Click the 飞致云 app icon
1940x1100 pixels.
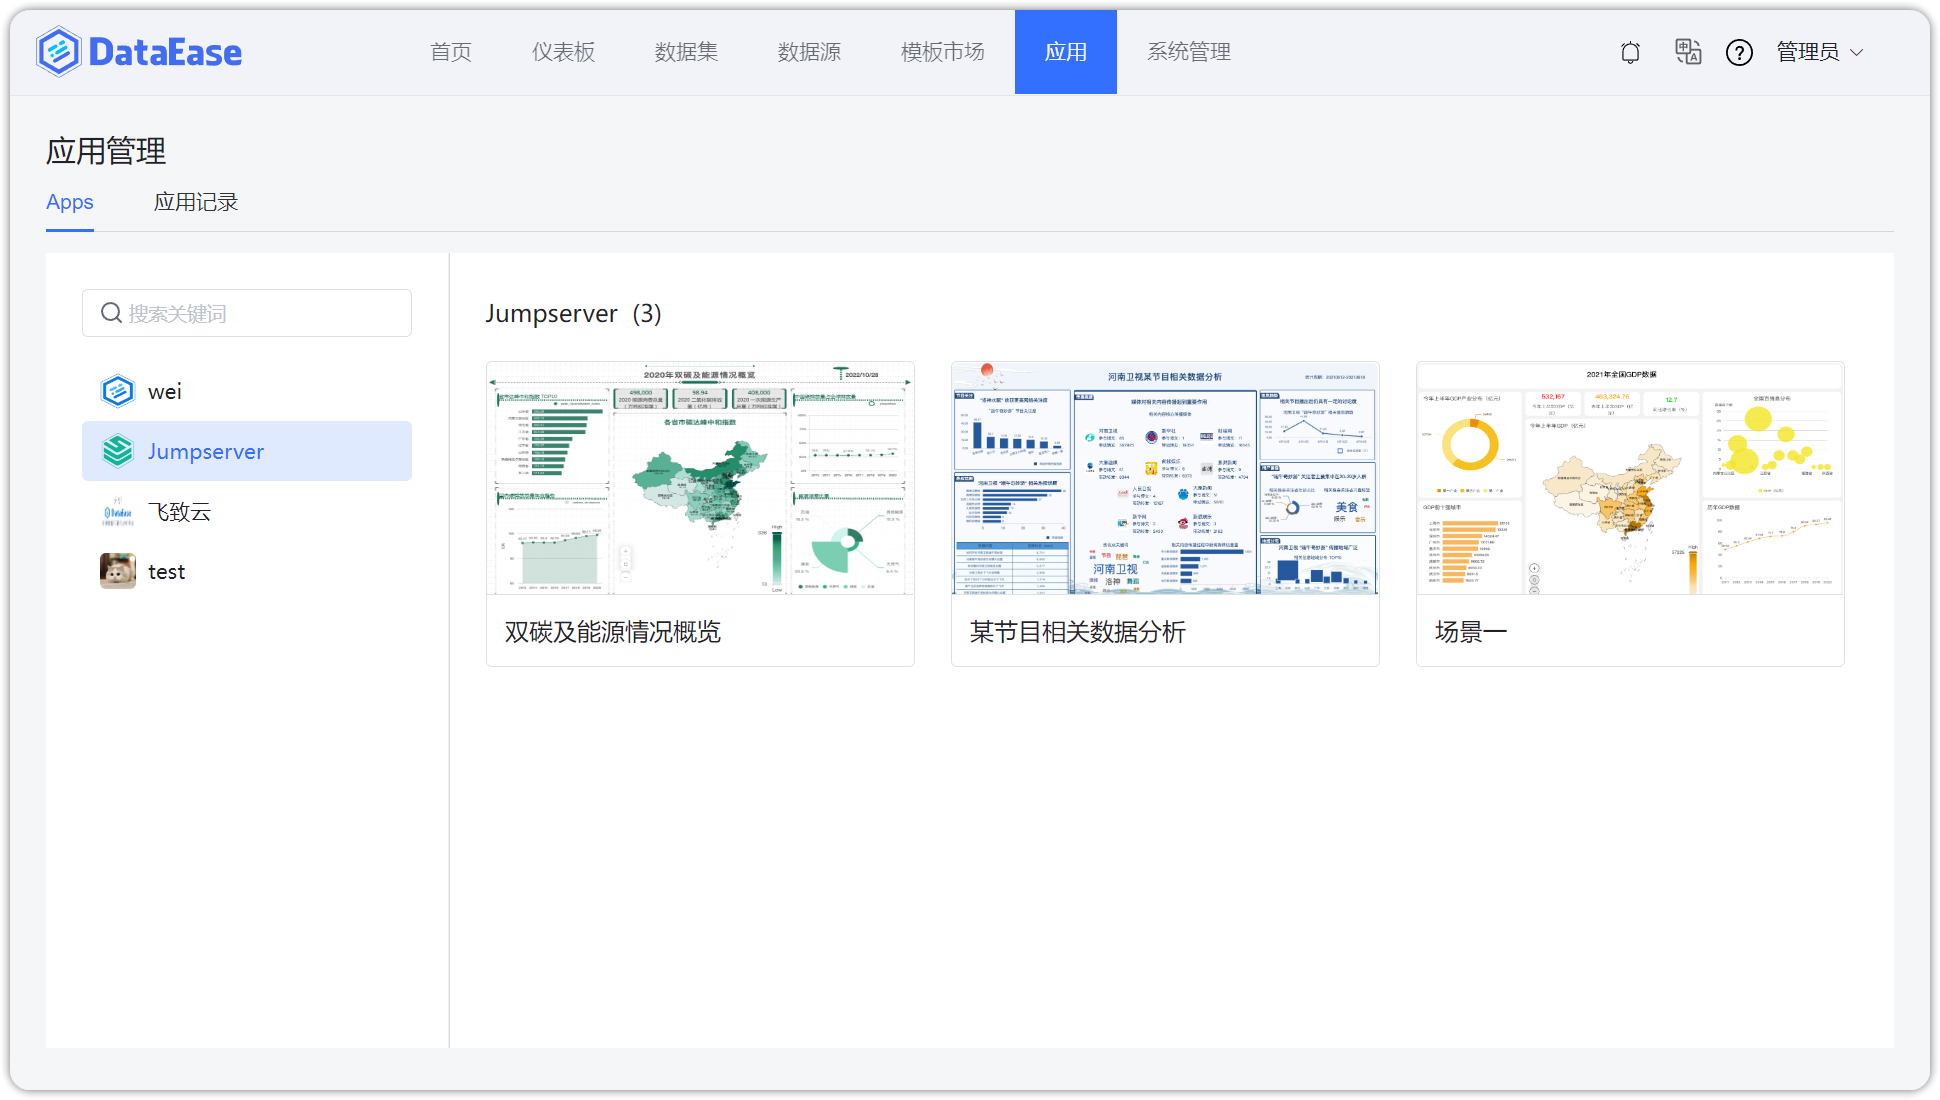click(117, 511)
